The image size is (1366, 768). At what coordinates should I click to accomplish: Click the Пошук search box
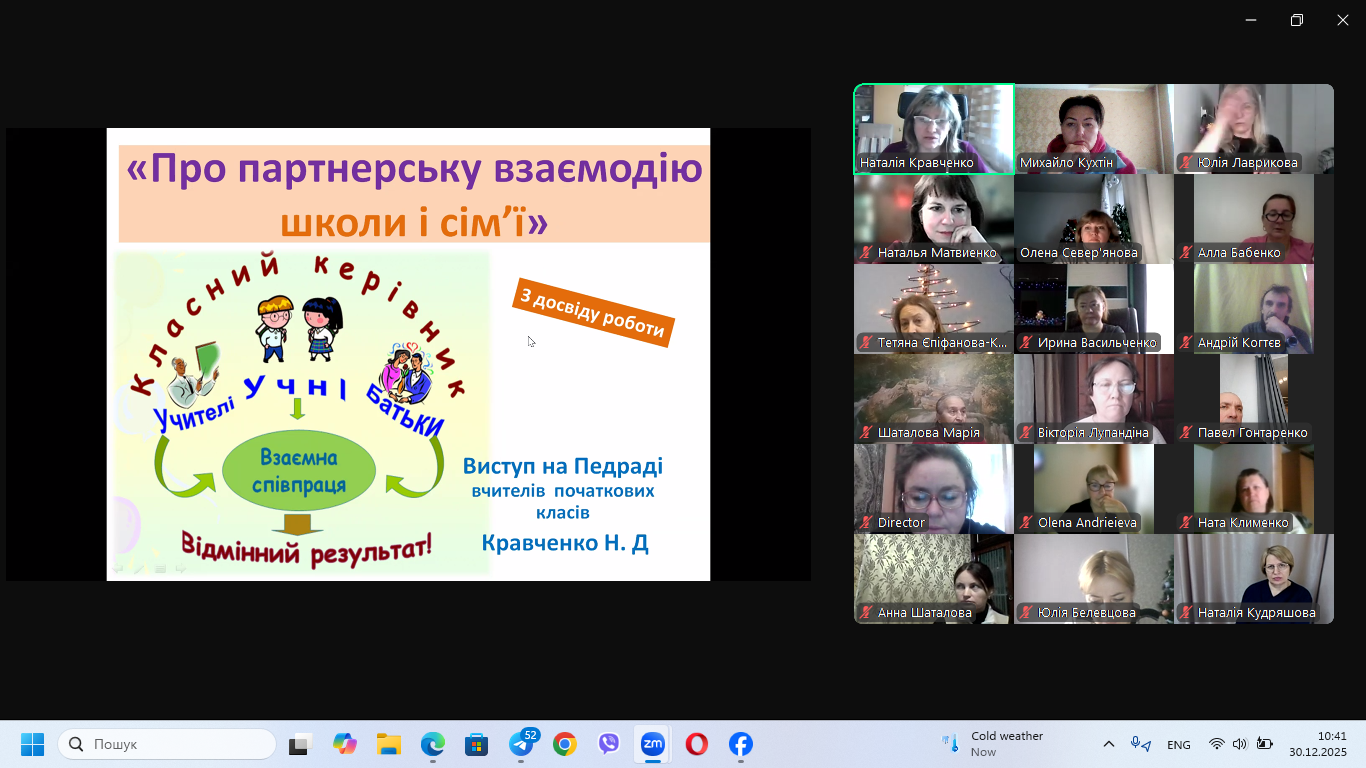[x=168, y=744]
